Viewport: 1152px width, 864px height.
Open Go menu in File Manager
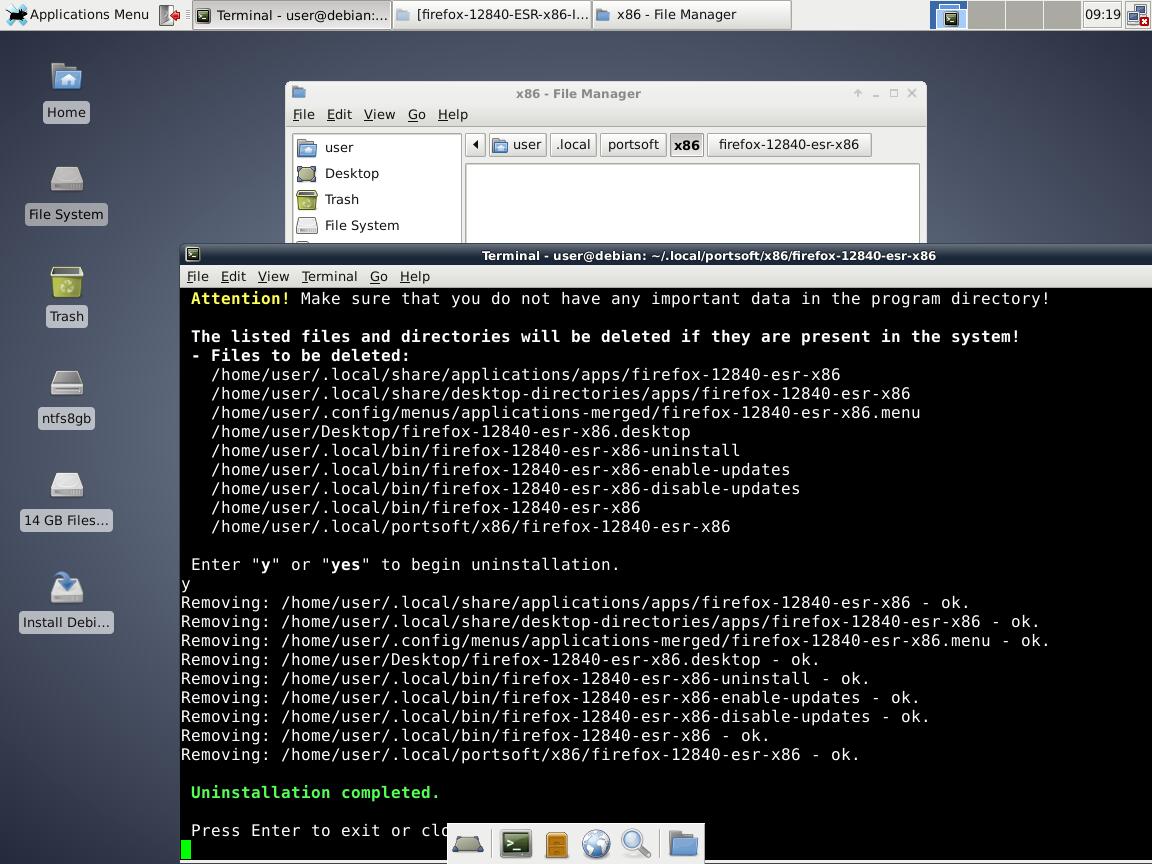(417, 115)
